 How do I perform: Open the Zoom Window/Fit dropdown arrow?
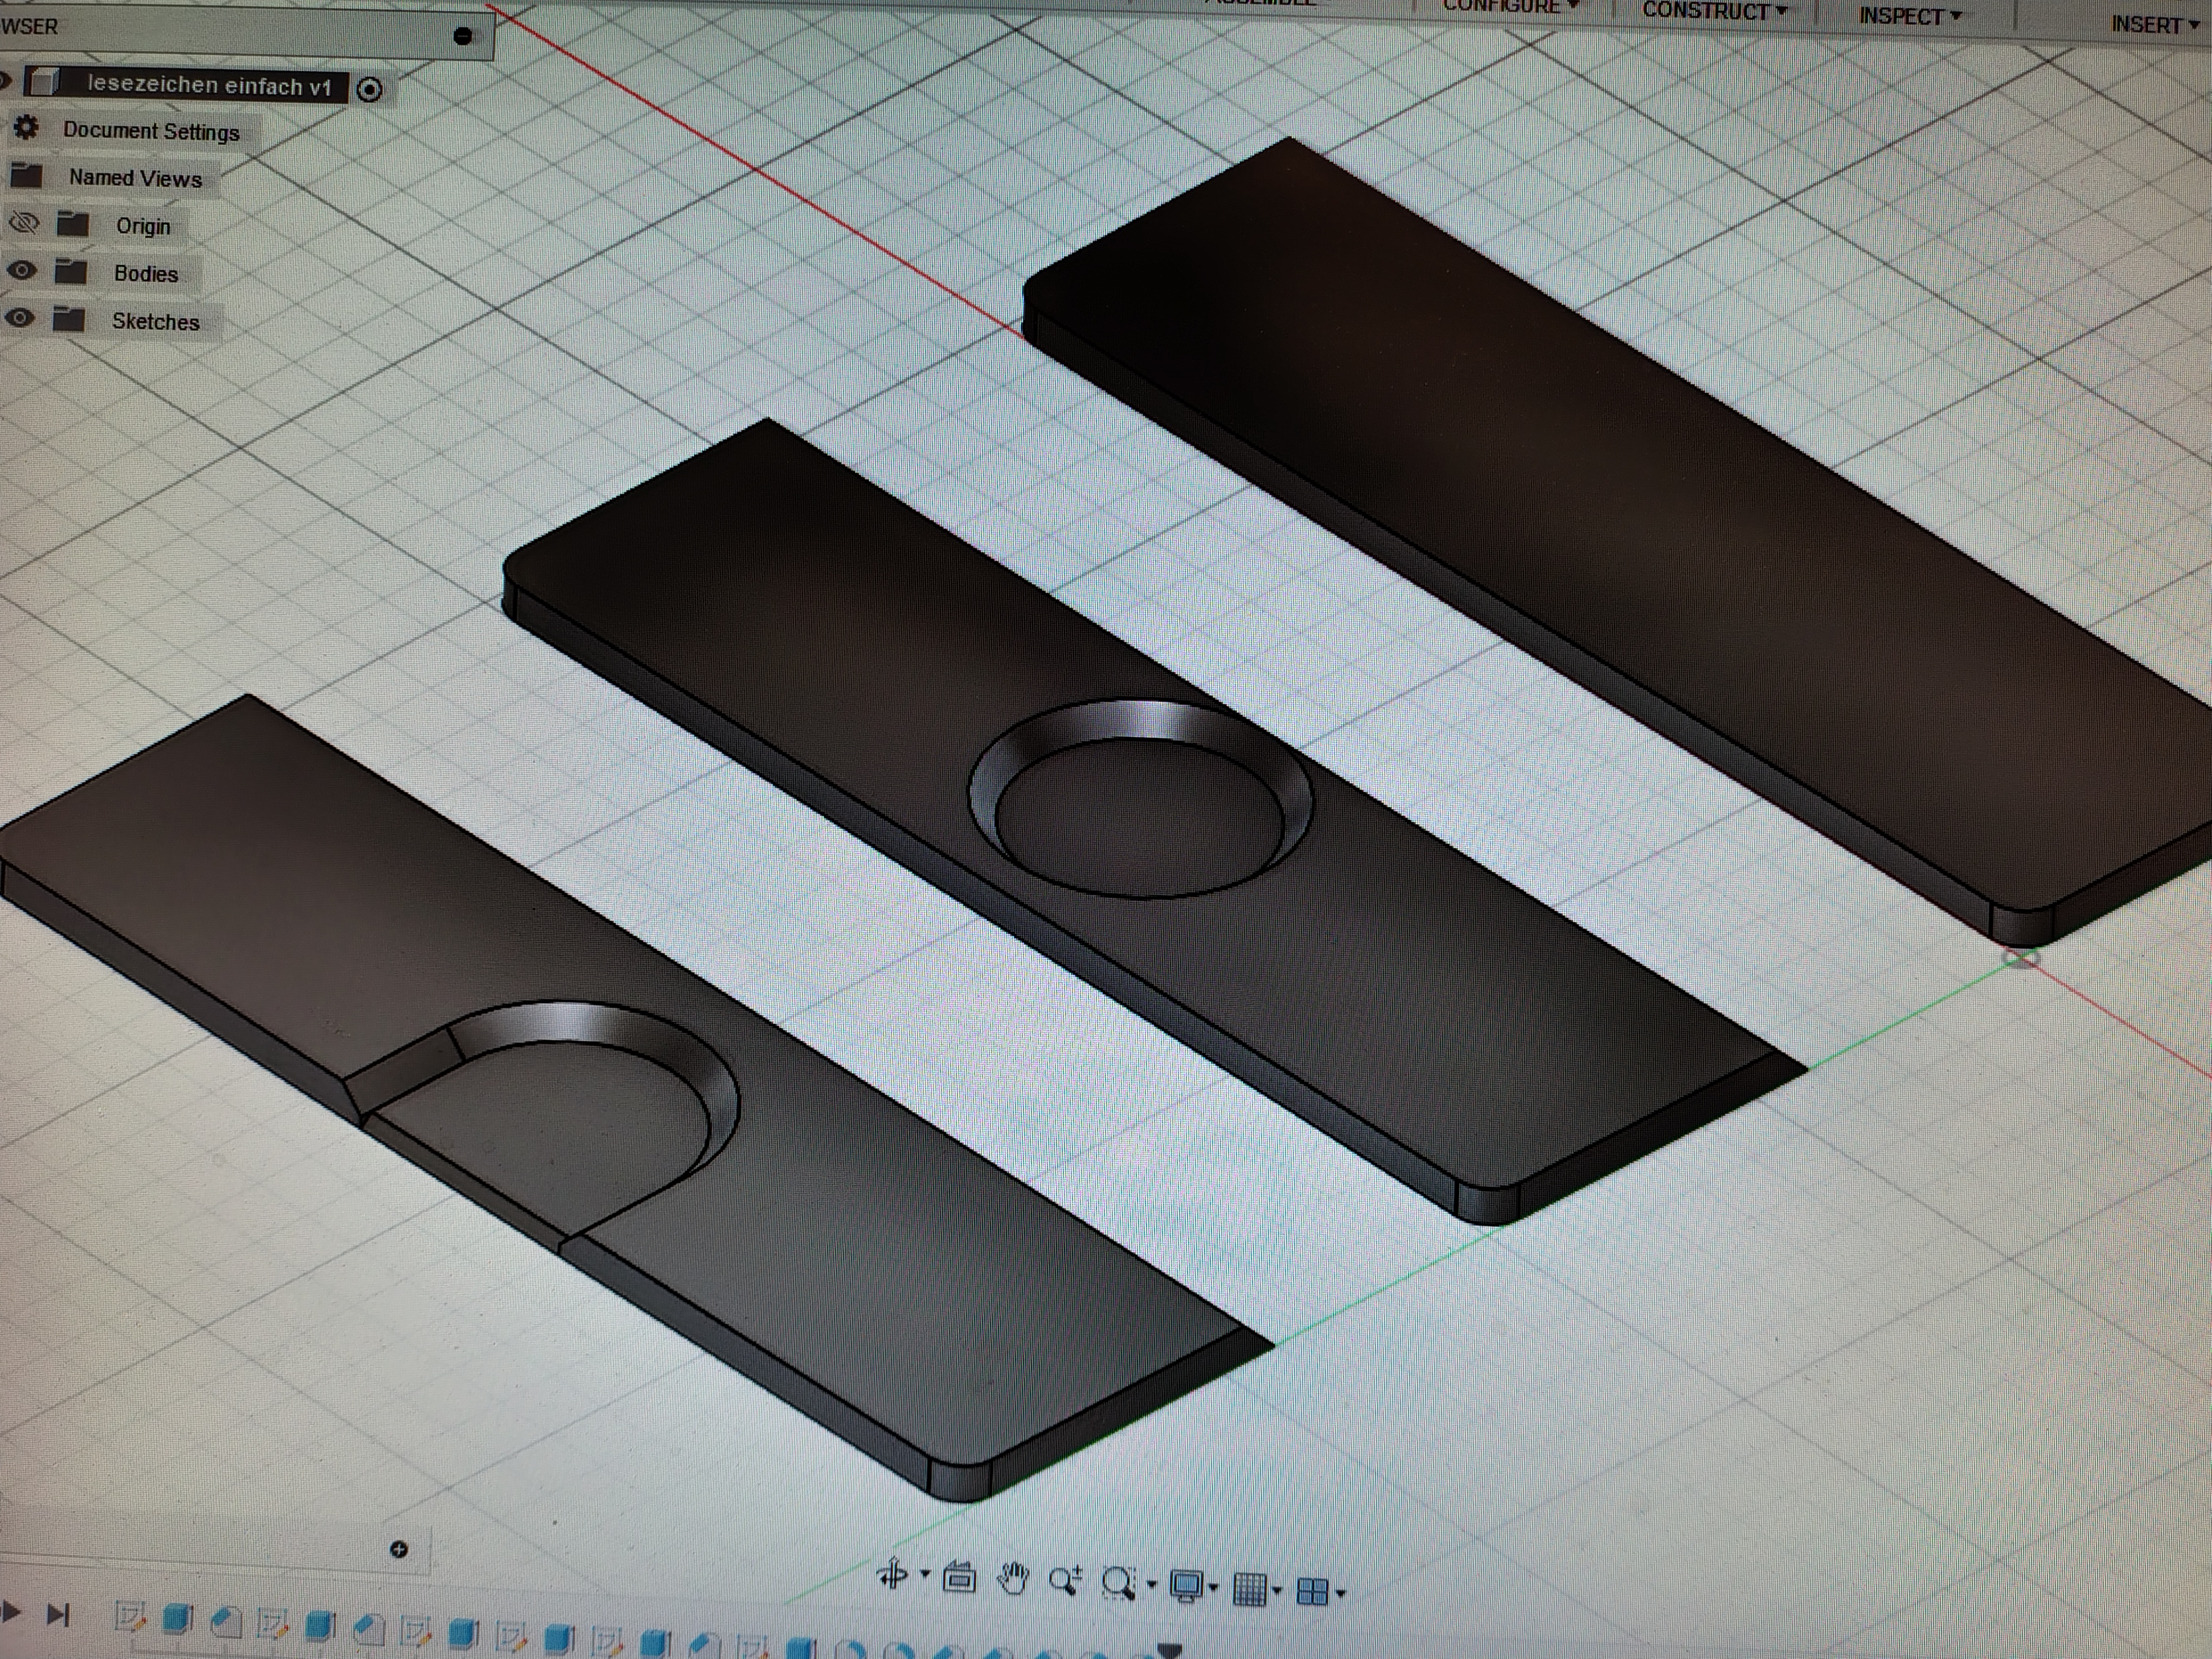pyautogui.click(x=1152, y=1585)
